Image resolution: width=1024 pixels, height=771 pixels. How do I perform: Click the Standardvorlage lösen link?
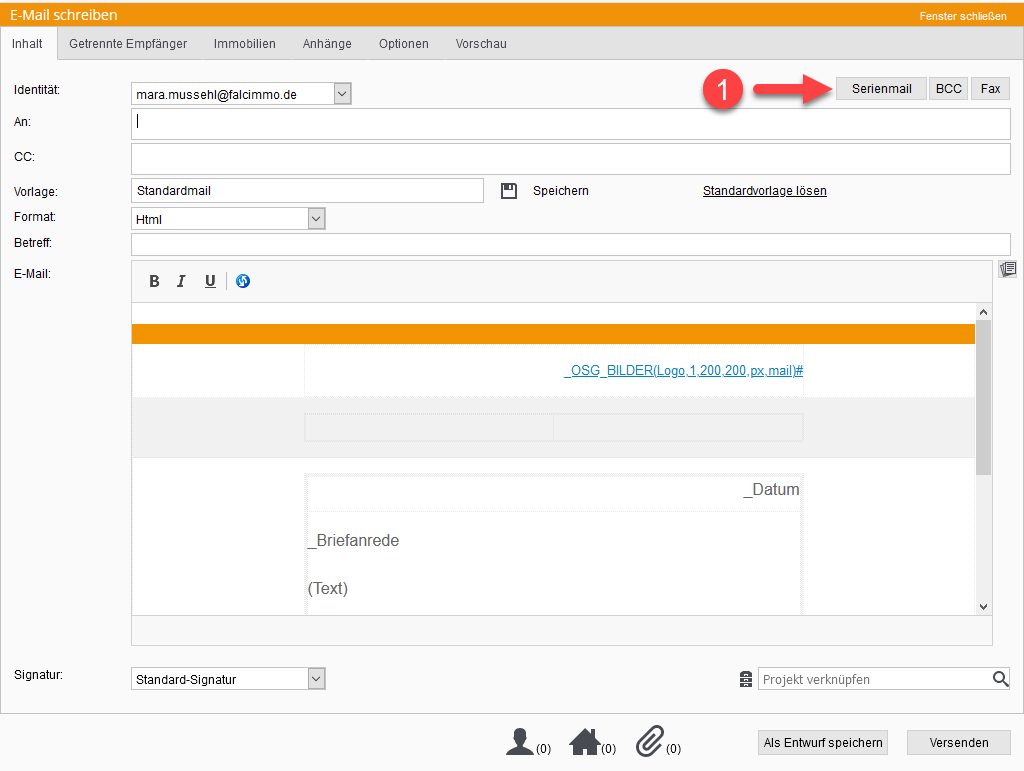(x=764, y=191)
